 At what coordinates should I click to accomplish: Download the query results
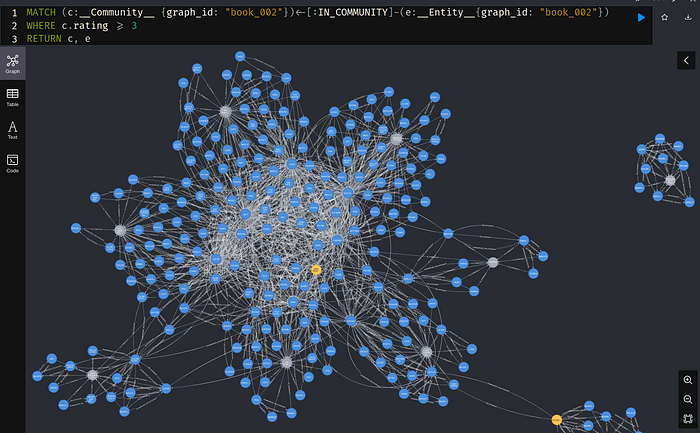pos(688,17)
